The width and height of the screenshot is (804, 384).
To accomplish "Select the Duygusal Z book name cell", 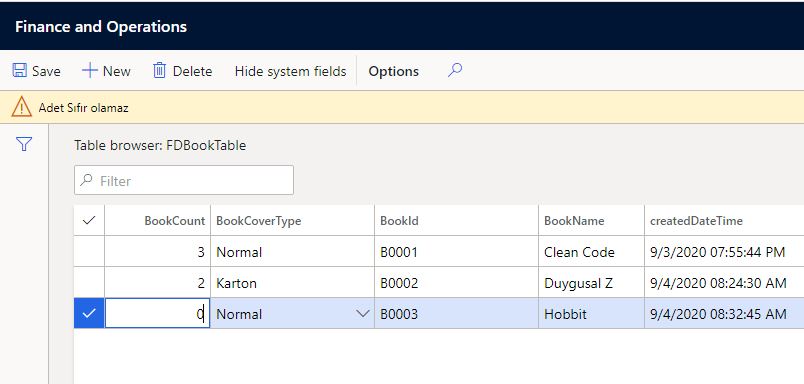I will point(591,282).
